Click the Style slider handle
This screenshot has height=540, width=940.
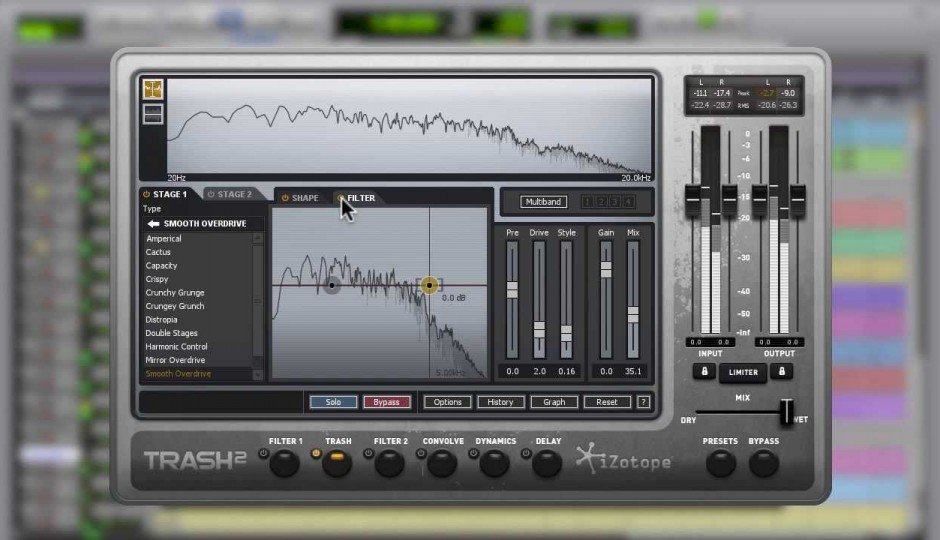click(x=567, y=334)
